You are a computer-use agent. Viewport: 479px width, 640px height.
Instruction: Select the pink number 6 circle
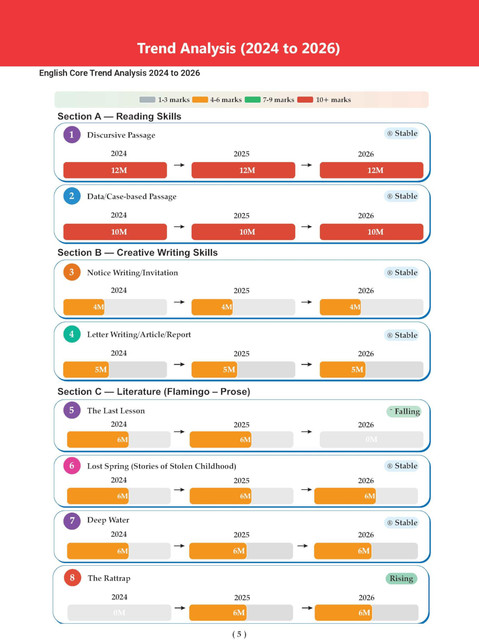(x=72, y=466)
